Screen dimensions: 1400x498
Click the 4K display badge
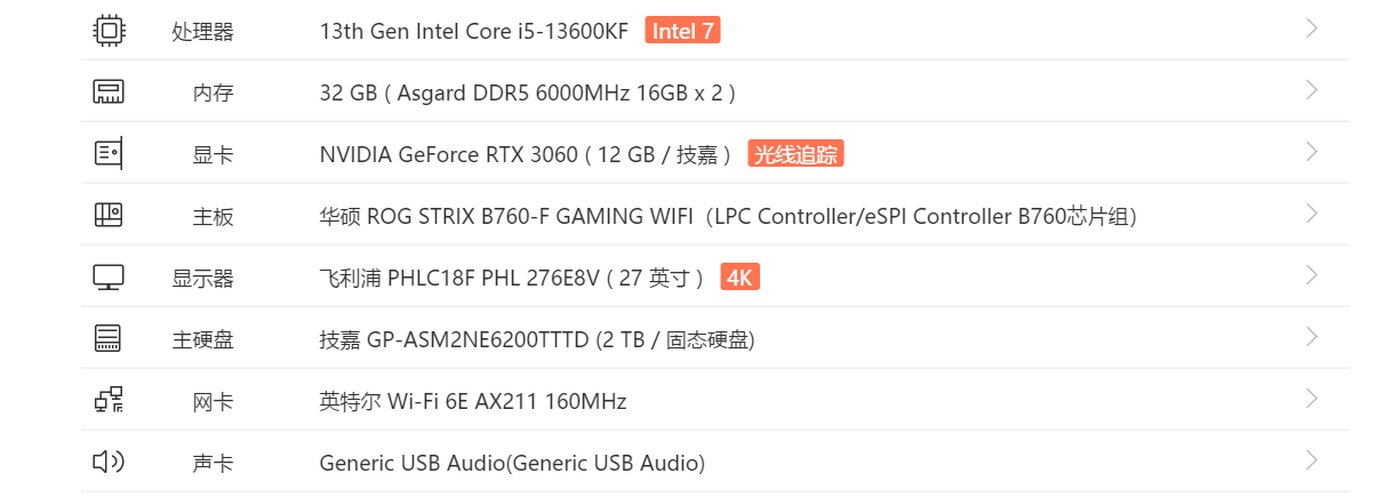click(740, 277)
